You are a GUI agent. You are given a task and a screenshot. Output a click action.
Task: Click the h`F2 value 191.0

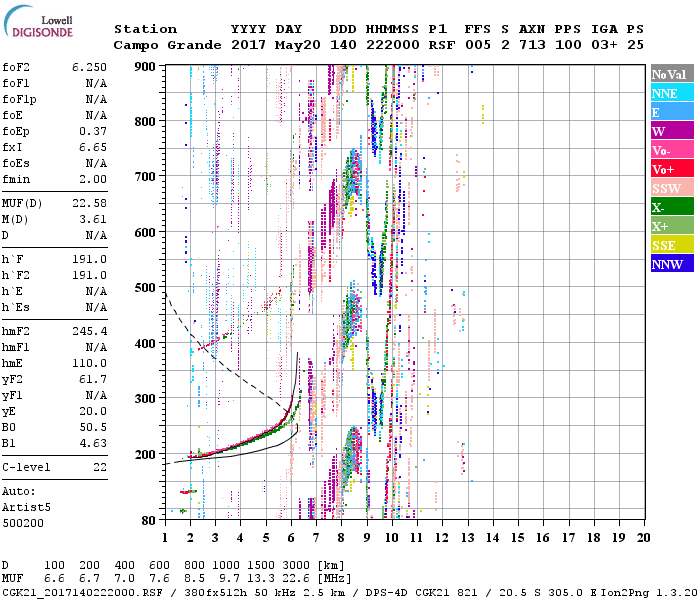point(89,275)
